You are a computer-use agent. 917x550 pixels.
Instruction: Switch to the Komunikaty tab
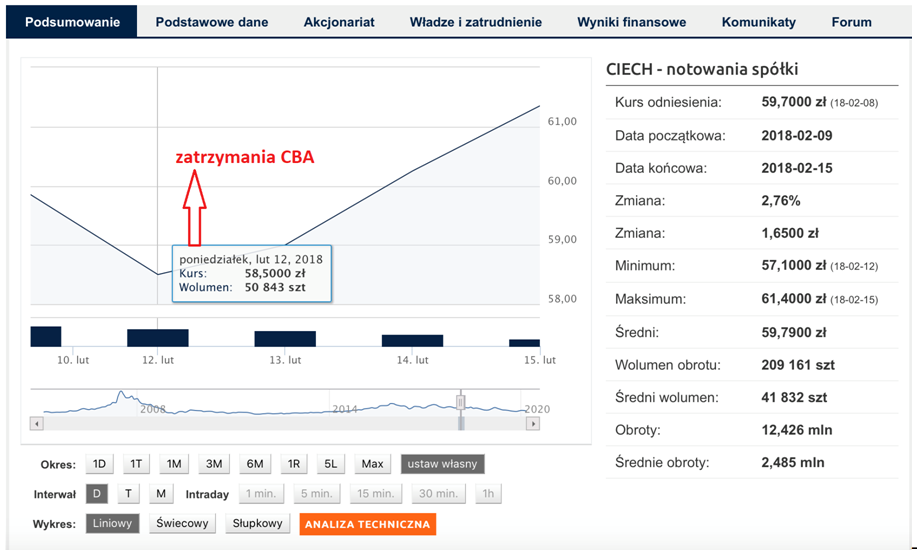(x=759, y=22)
